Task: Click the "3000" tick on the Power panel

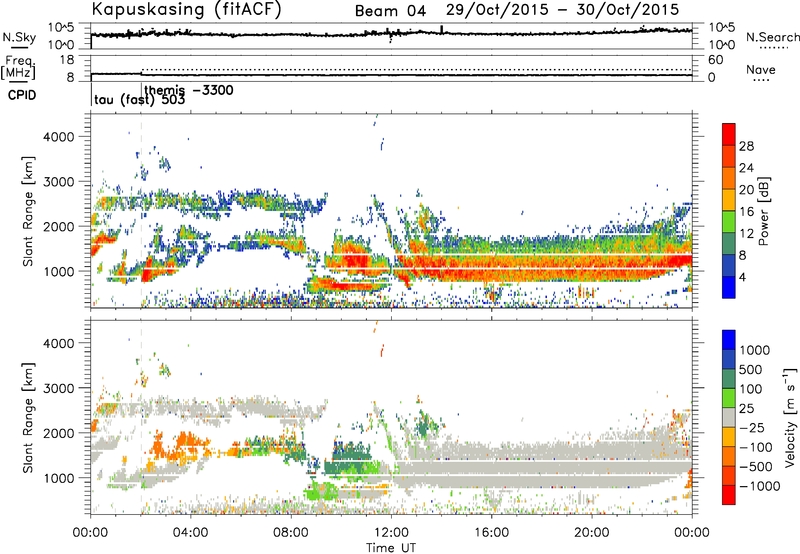Action: pos(58,182)
